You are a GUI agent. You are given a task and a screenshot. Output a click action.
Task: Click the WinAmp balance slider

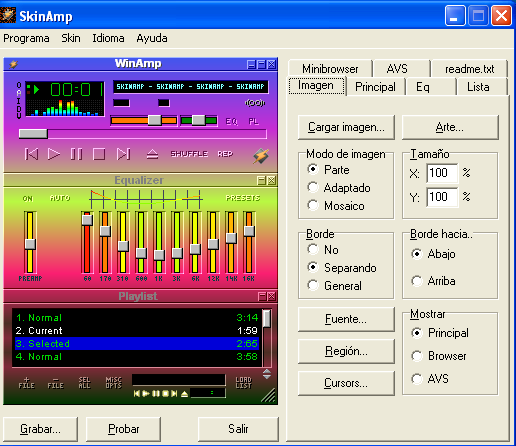click(199, 120)
